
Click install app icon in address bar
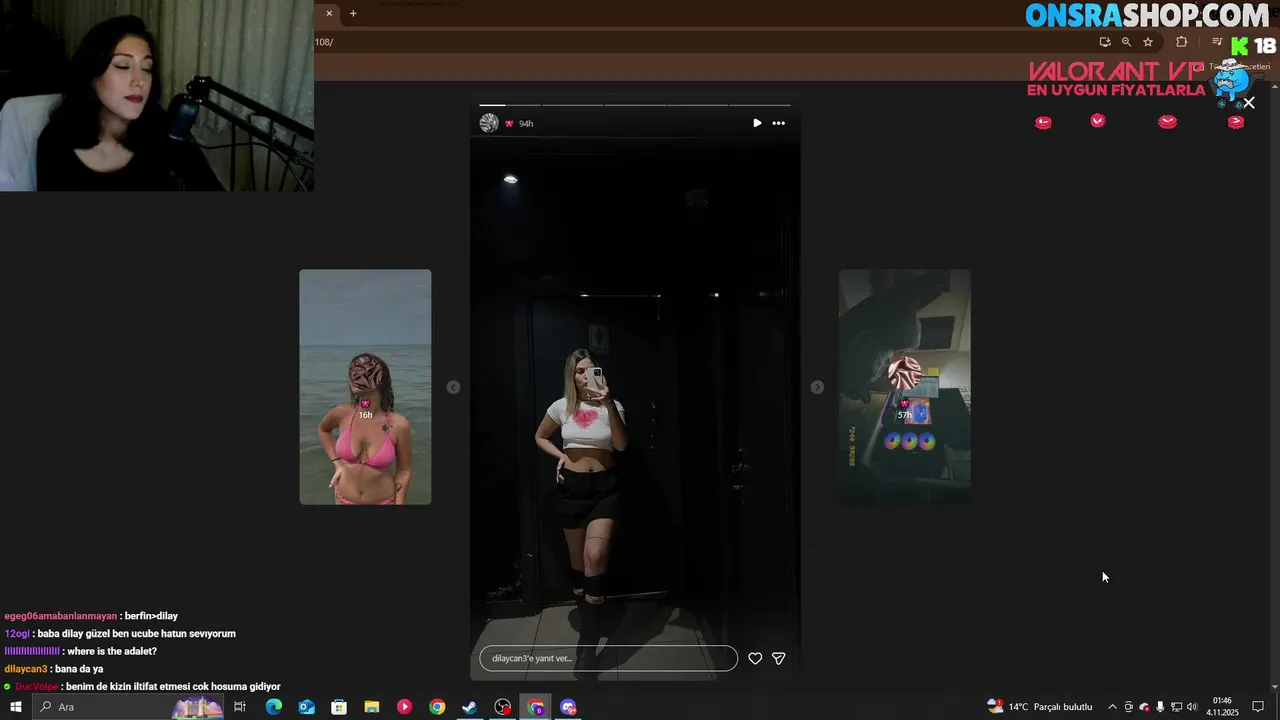click(x=1105, y=42)
